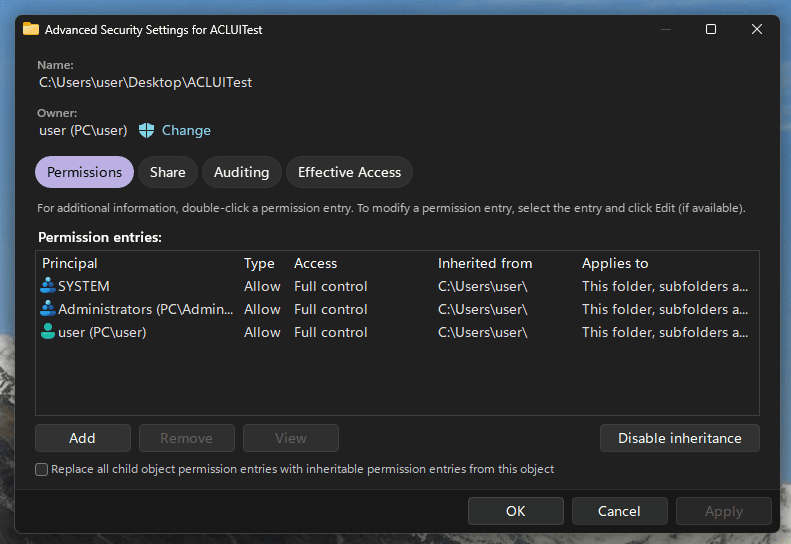Maximize the Advanced Security Settings window
Image resolution: width=791 pixels, height=544 pixels.
pyautogui.click(x=711, y=30)
